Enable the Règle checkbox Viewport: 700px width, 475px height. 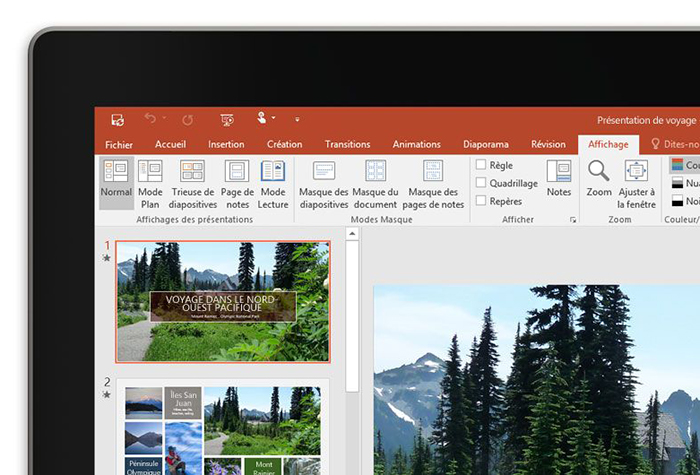(481, 165)
